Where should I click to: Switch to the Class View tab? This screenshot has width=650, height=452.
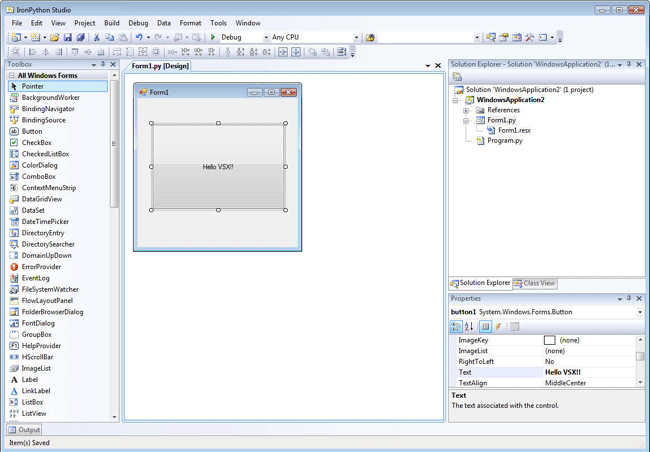click(x=535, y=283)
